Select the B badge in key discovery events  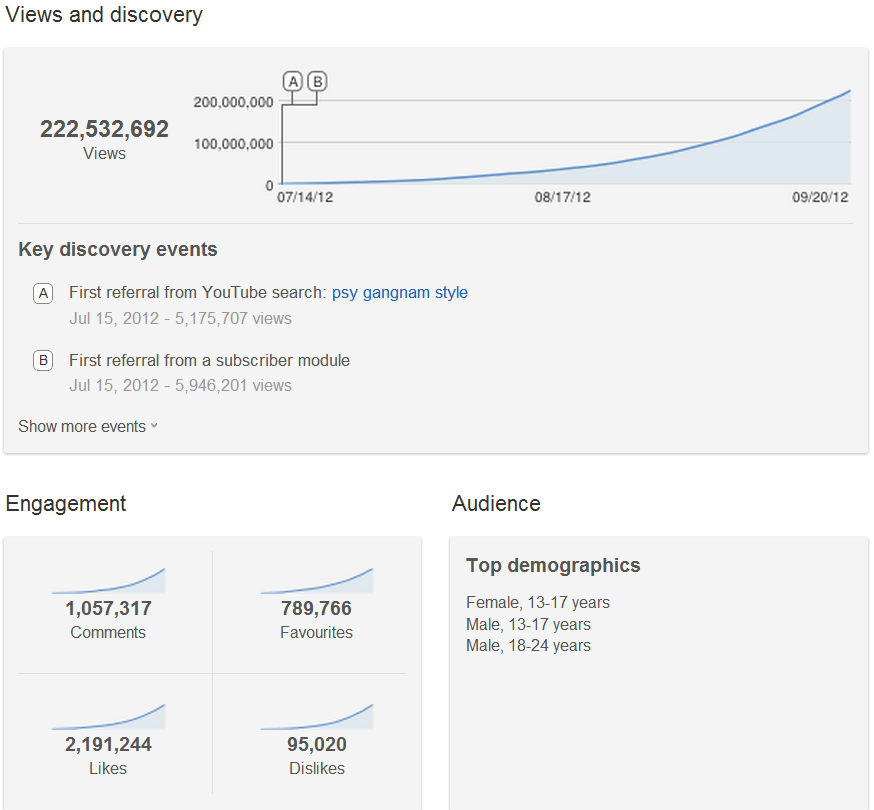43,360
